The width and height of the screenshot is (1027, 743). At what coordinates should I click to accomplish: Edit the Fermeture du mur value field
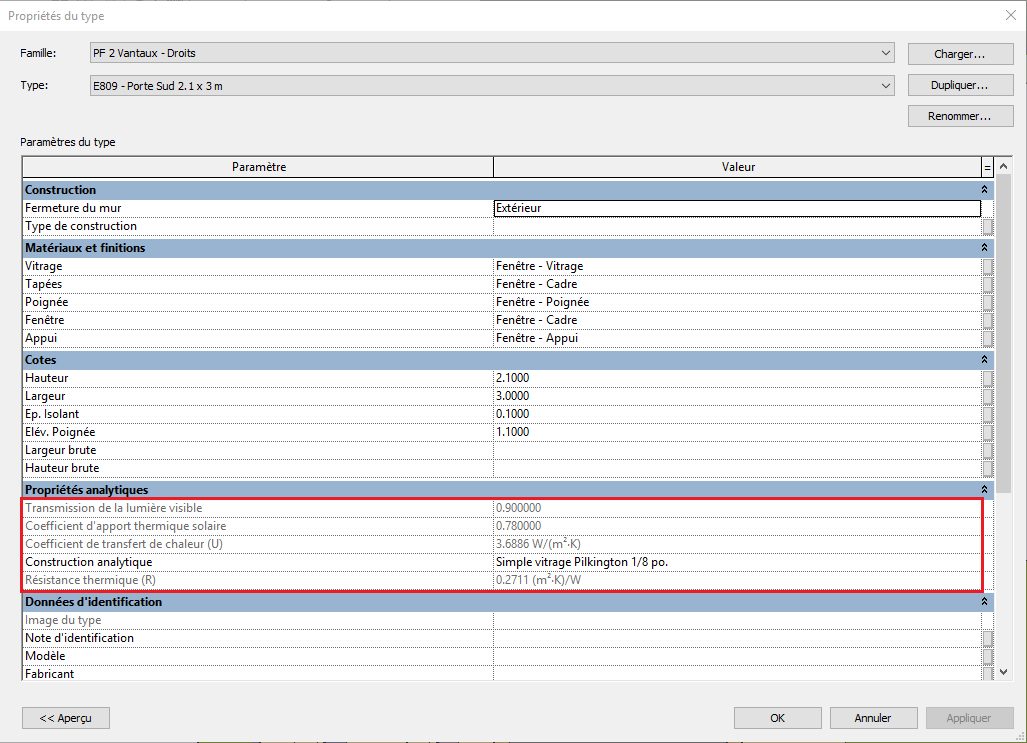(737, 208)
